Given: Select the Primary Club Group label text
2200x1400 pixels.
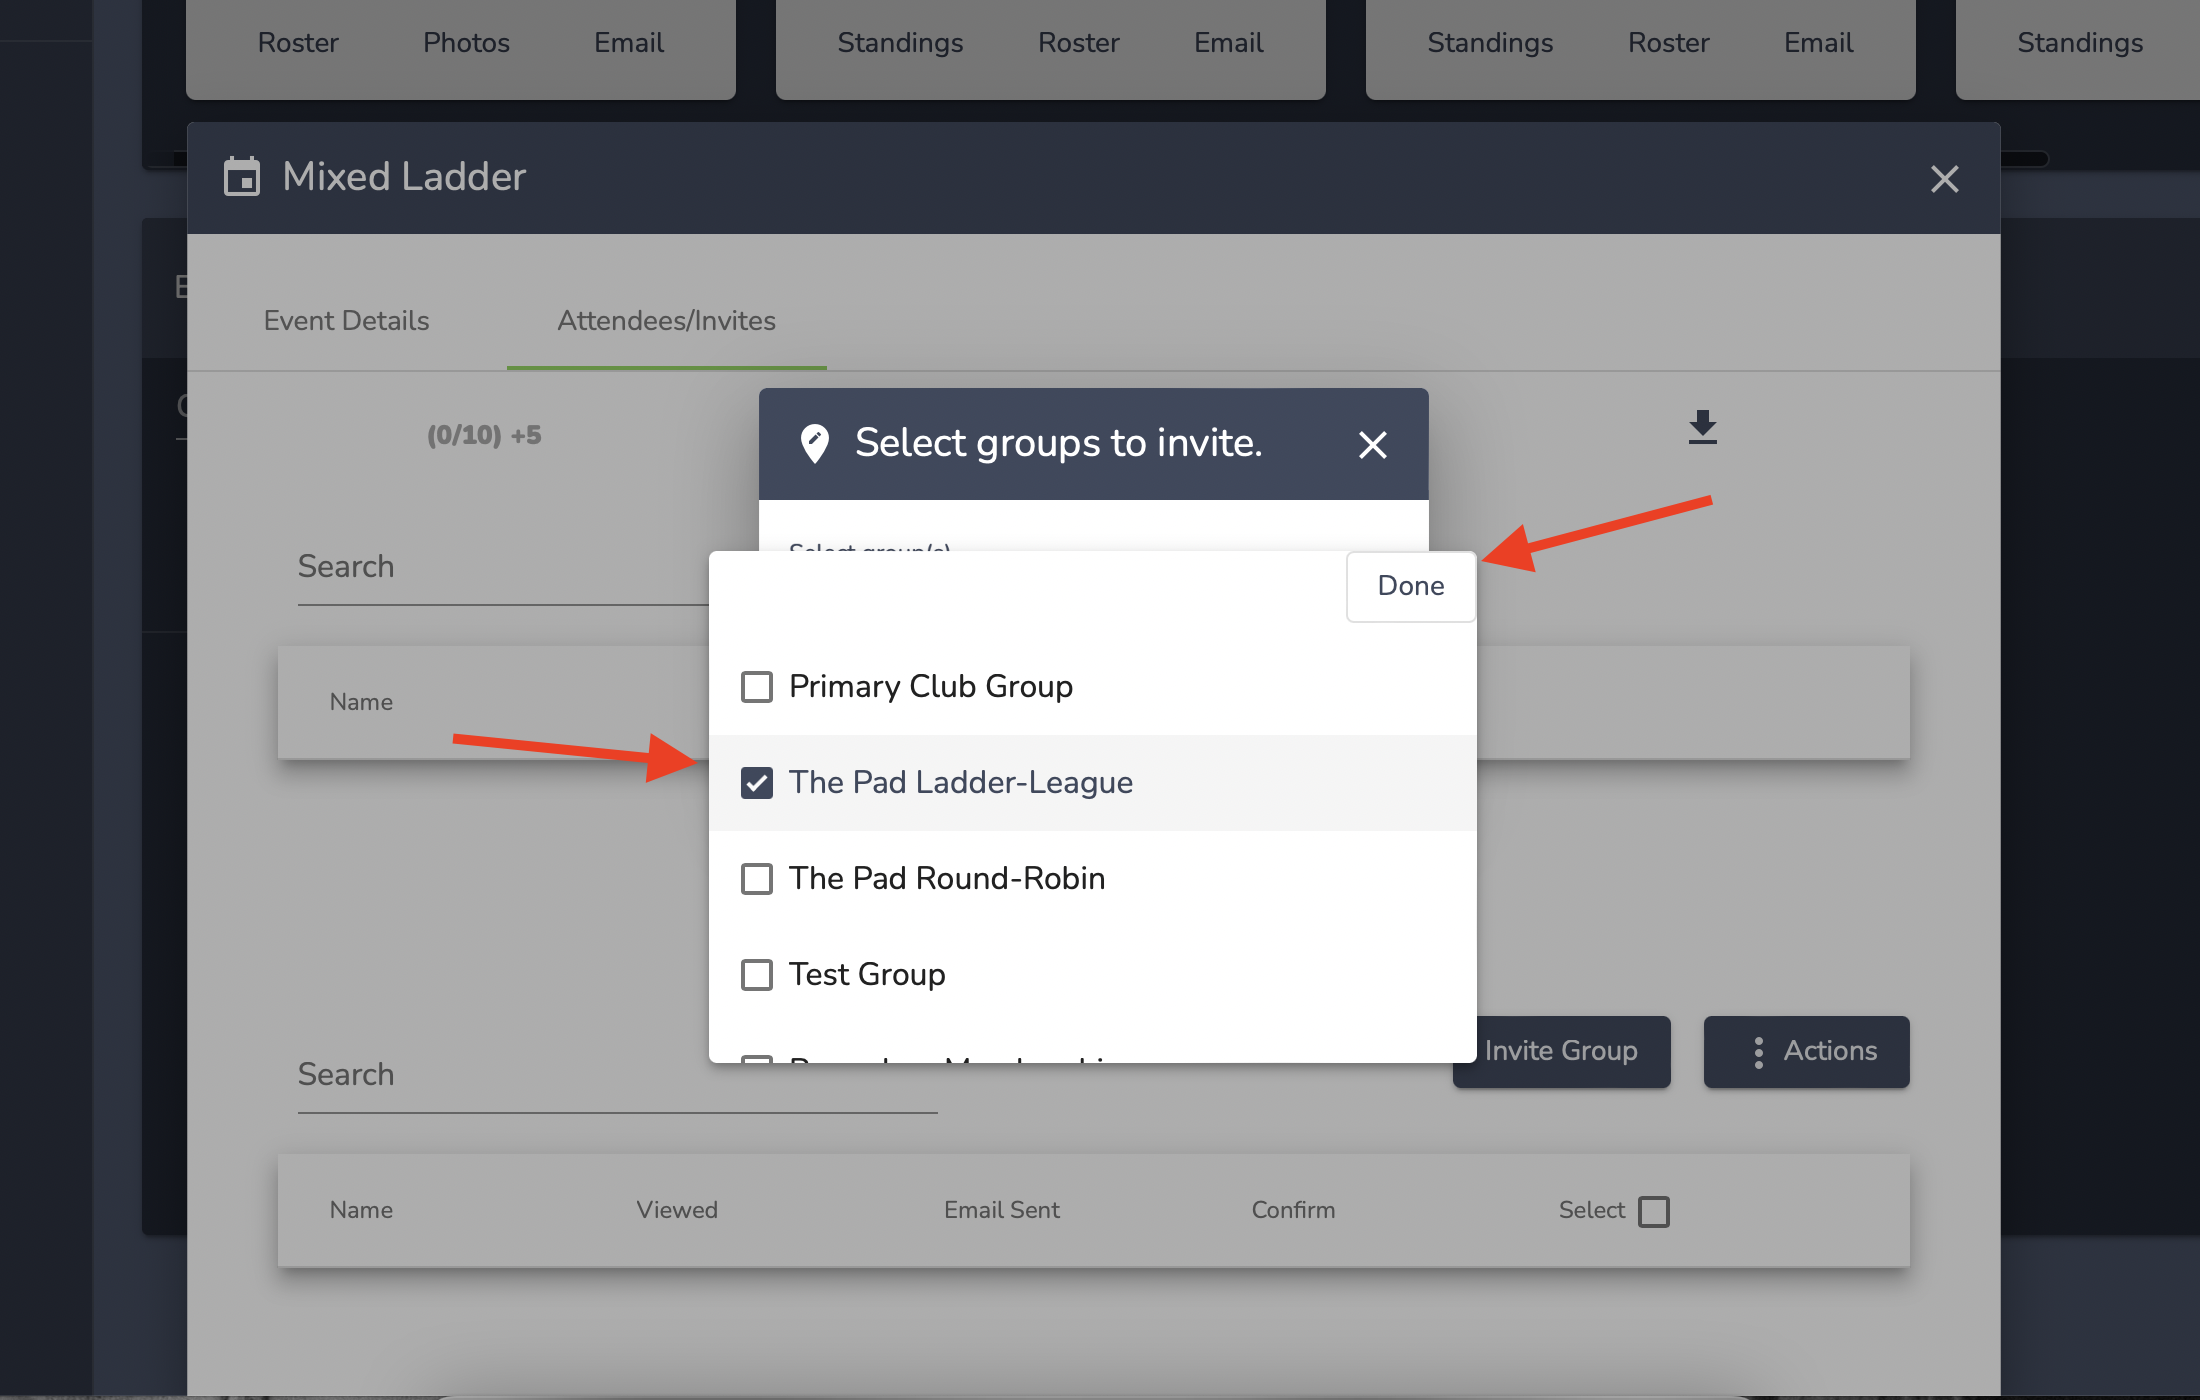Looking at the screenshot, I should point(930,687).
